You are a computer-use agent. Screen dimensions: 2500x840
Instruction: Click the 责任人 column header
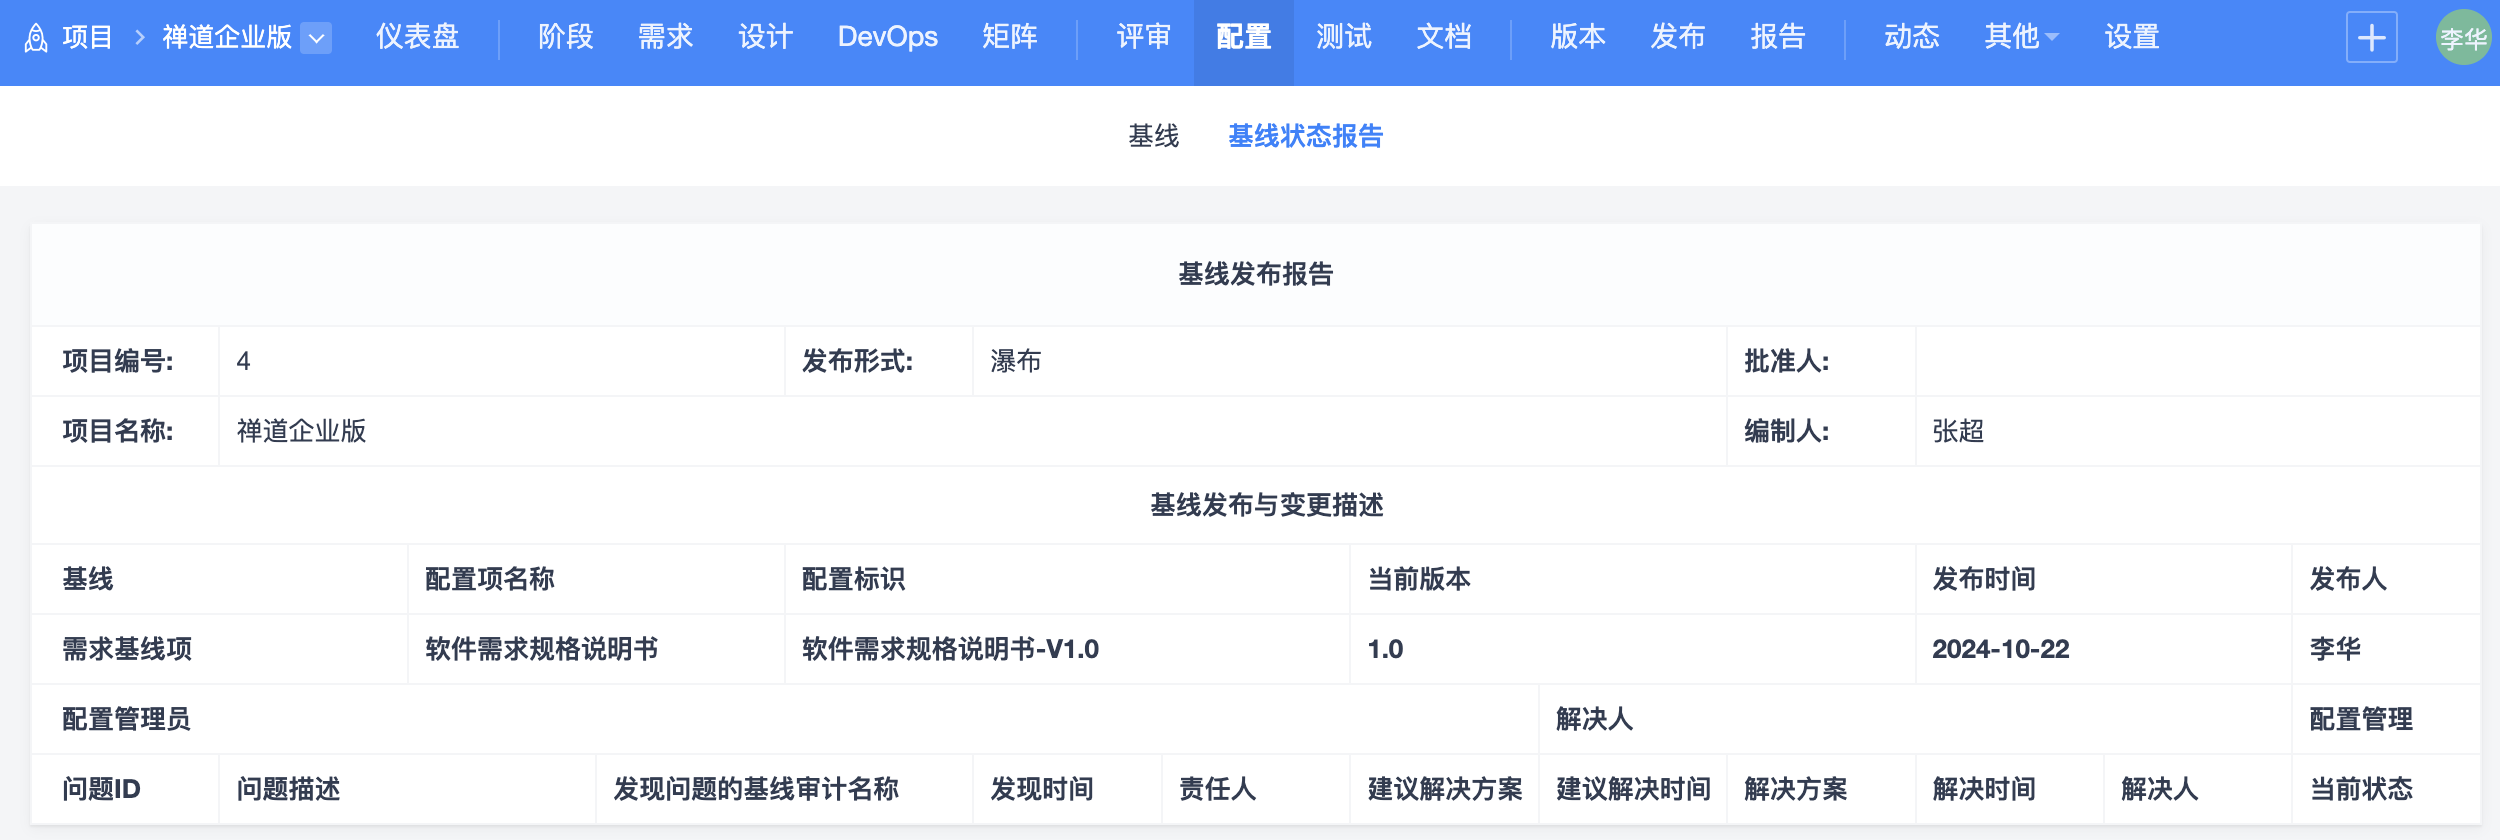pyautogui.click(x=1217, y=789)
